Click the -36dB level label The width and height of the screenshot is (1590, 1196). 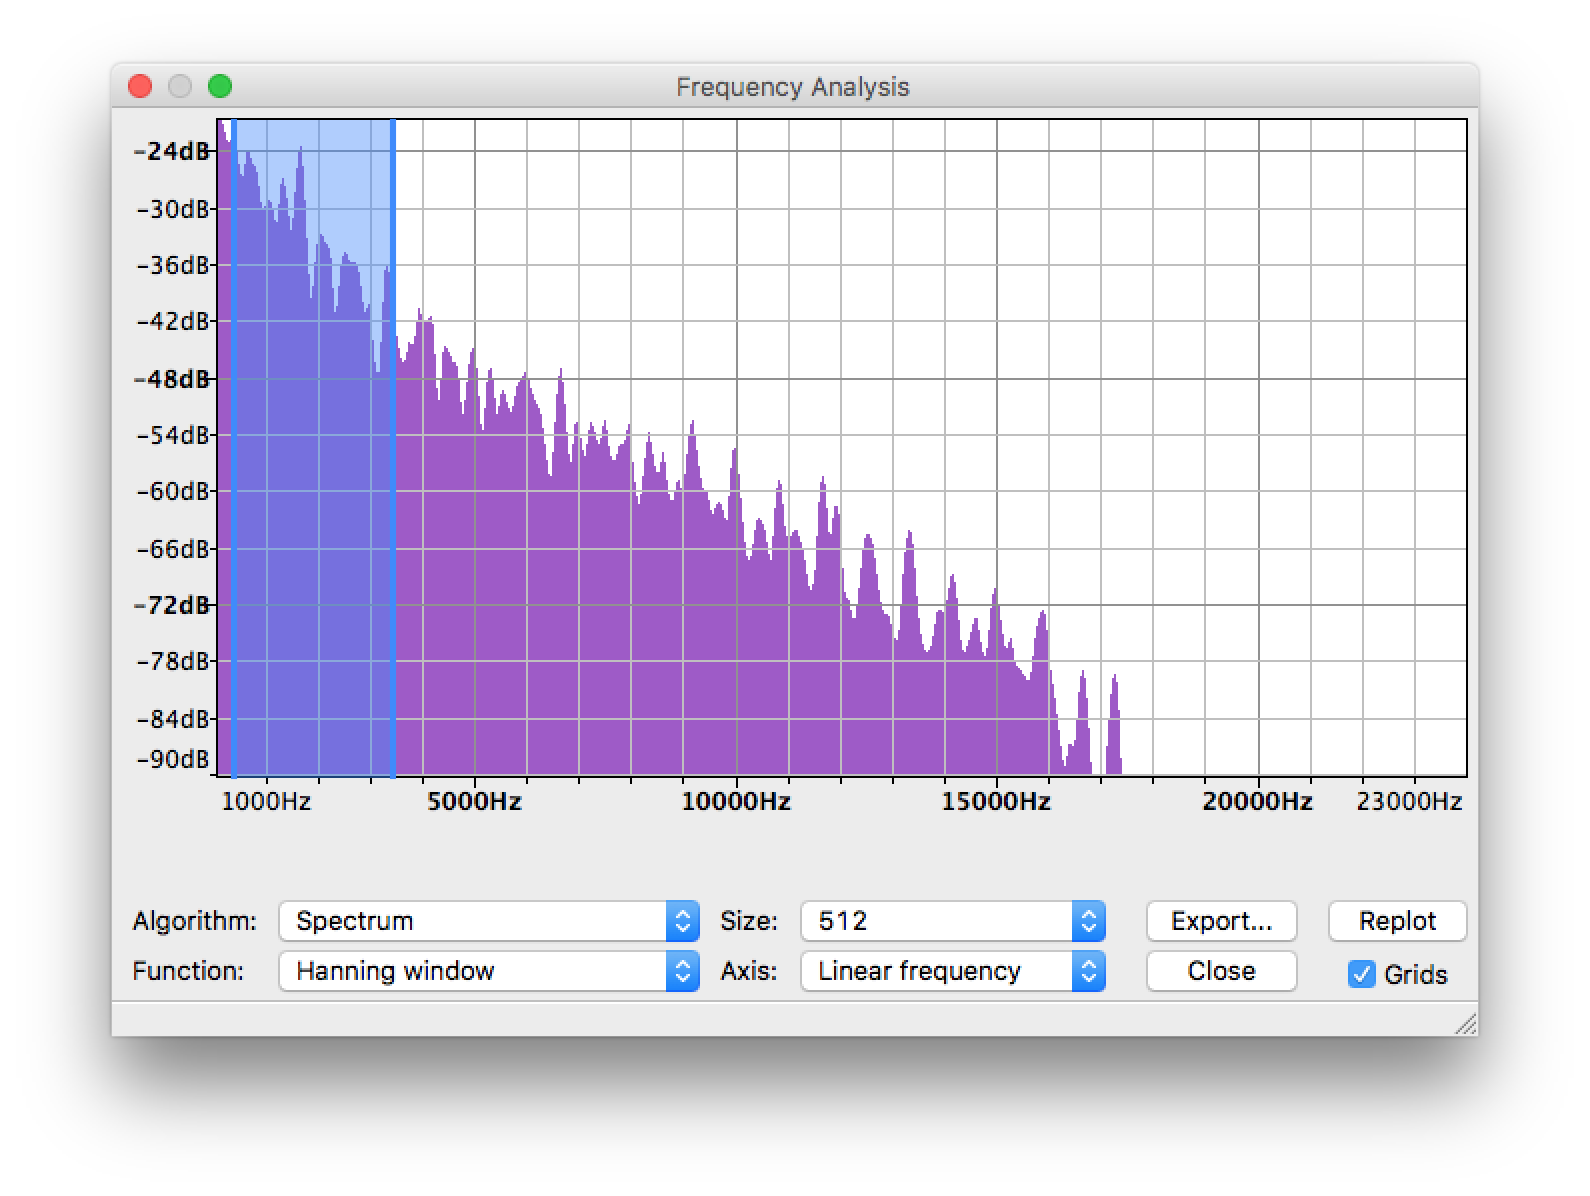coord(171,265)
